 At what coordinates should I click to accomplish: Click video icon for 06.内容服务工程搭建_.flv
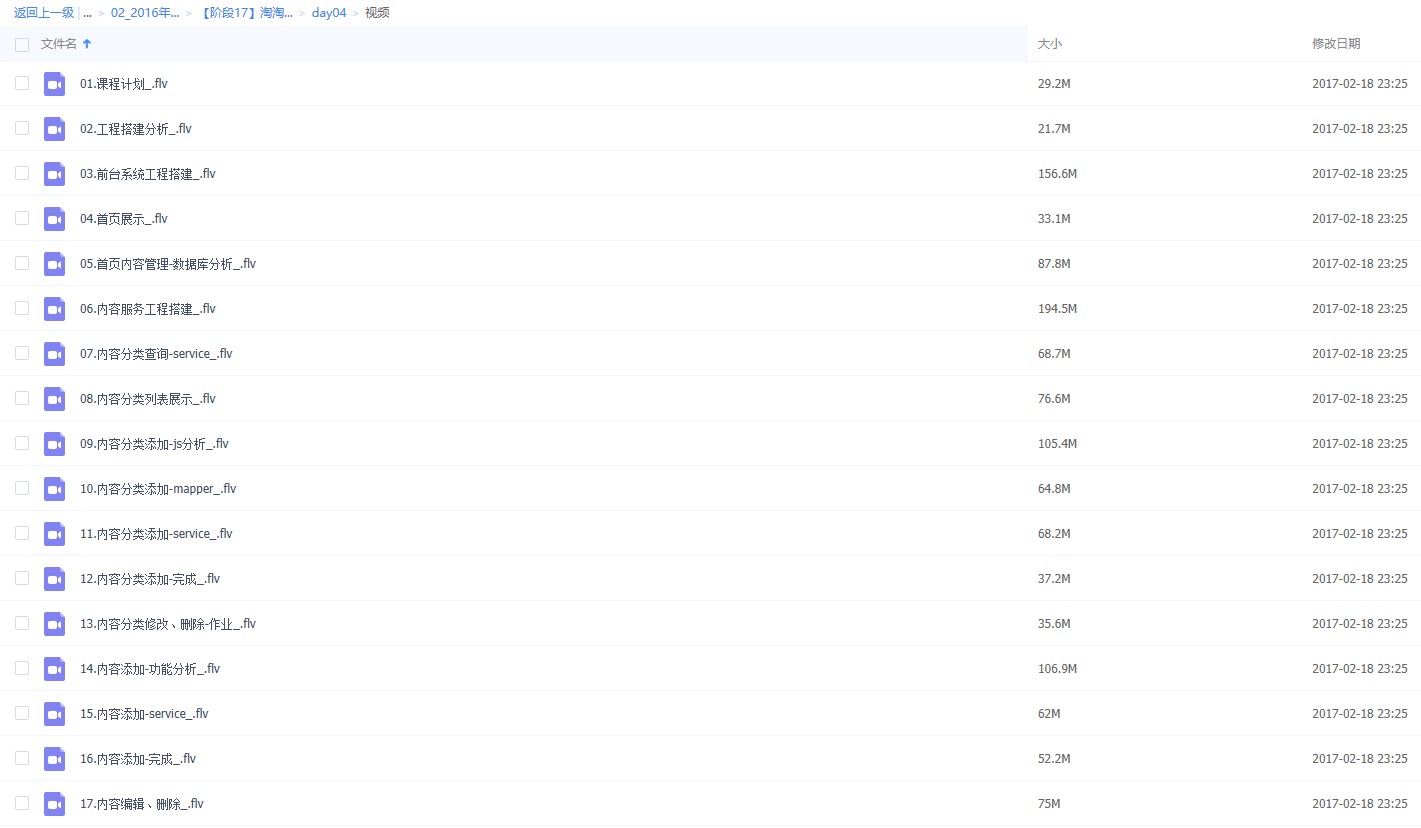(54, 309)
